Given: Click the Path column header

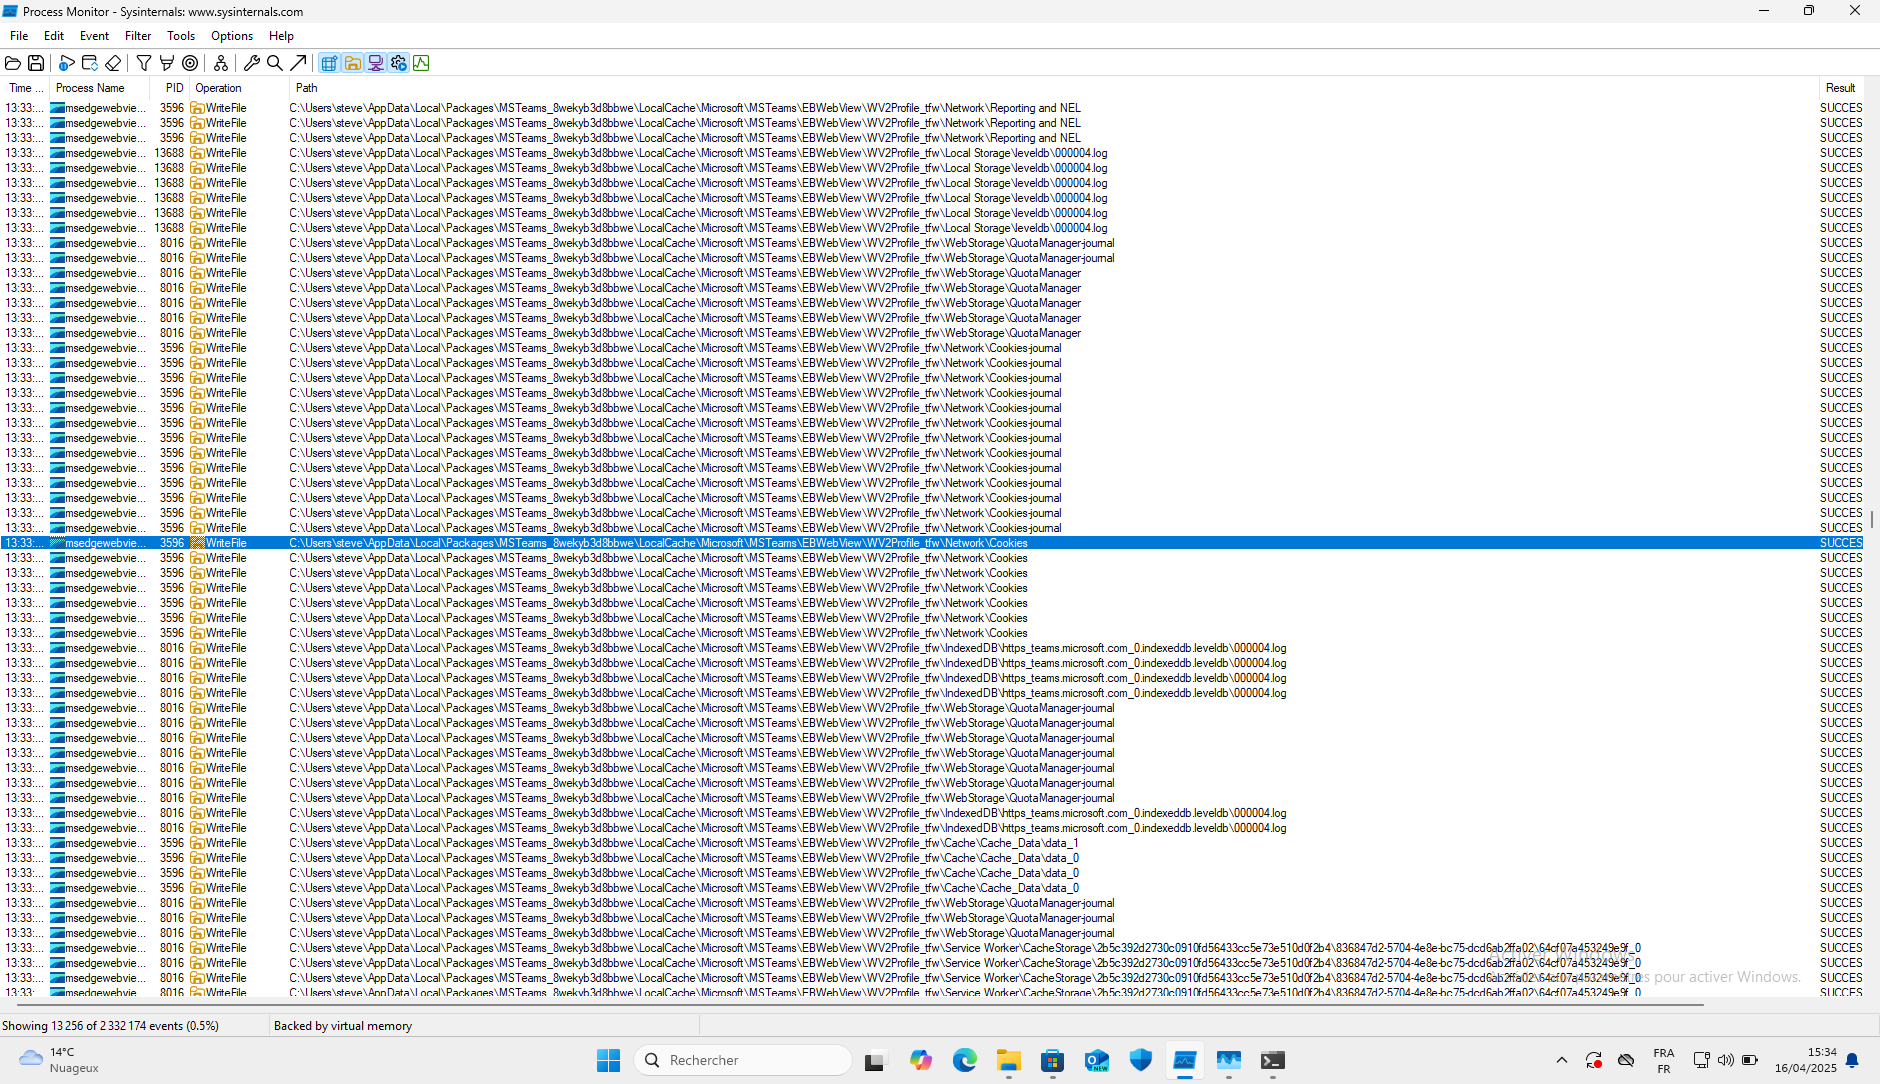Looking at the screenshot, I should click(x=306, y=88).
